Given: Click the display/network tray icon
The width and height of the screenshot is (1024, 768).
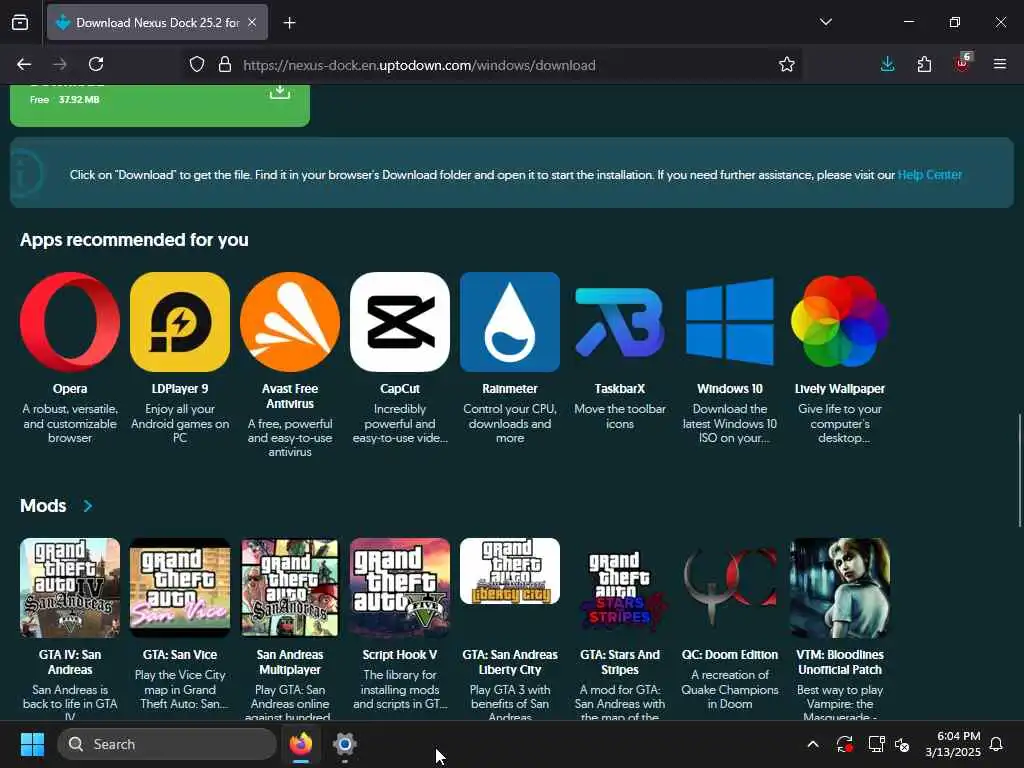Looking at the screenshot, I should [x=876, y=744].
